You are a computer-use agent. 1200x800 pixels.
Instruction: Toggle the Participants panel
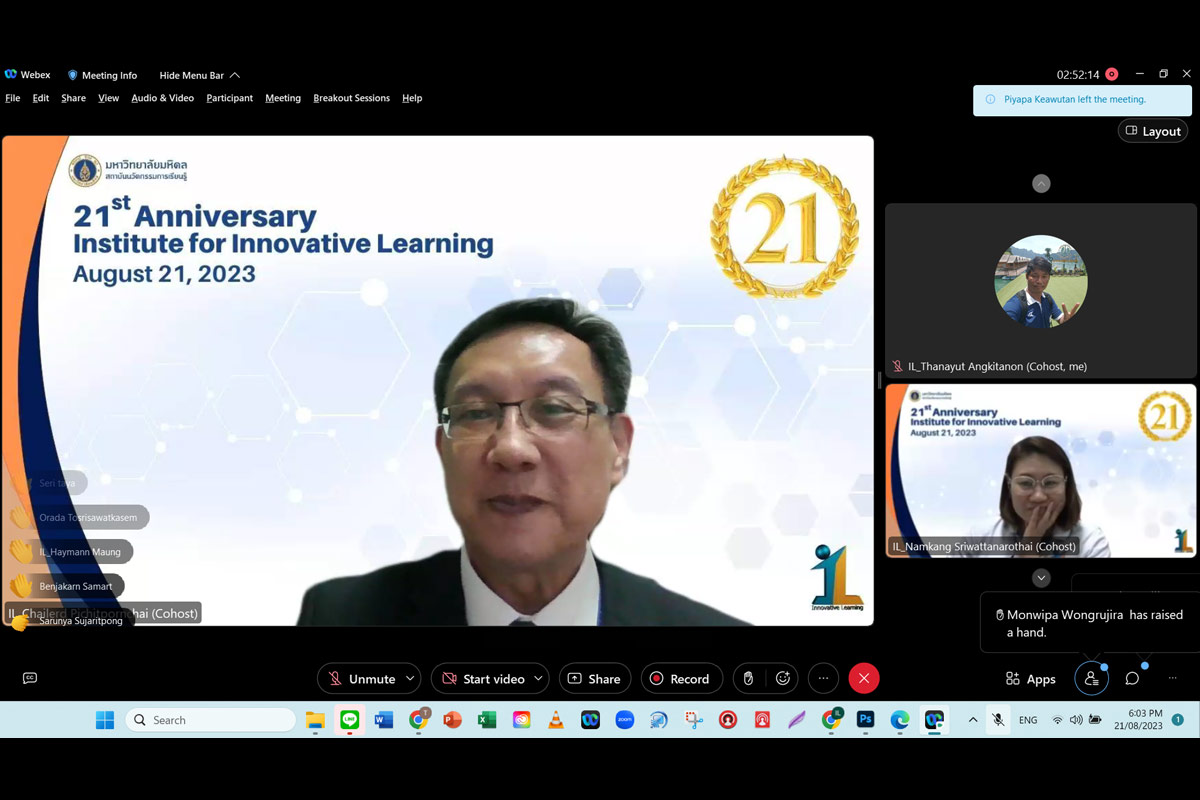point(1091,679)
